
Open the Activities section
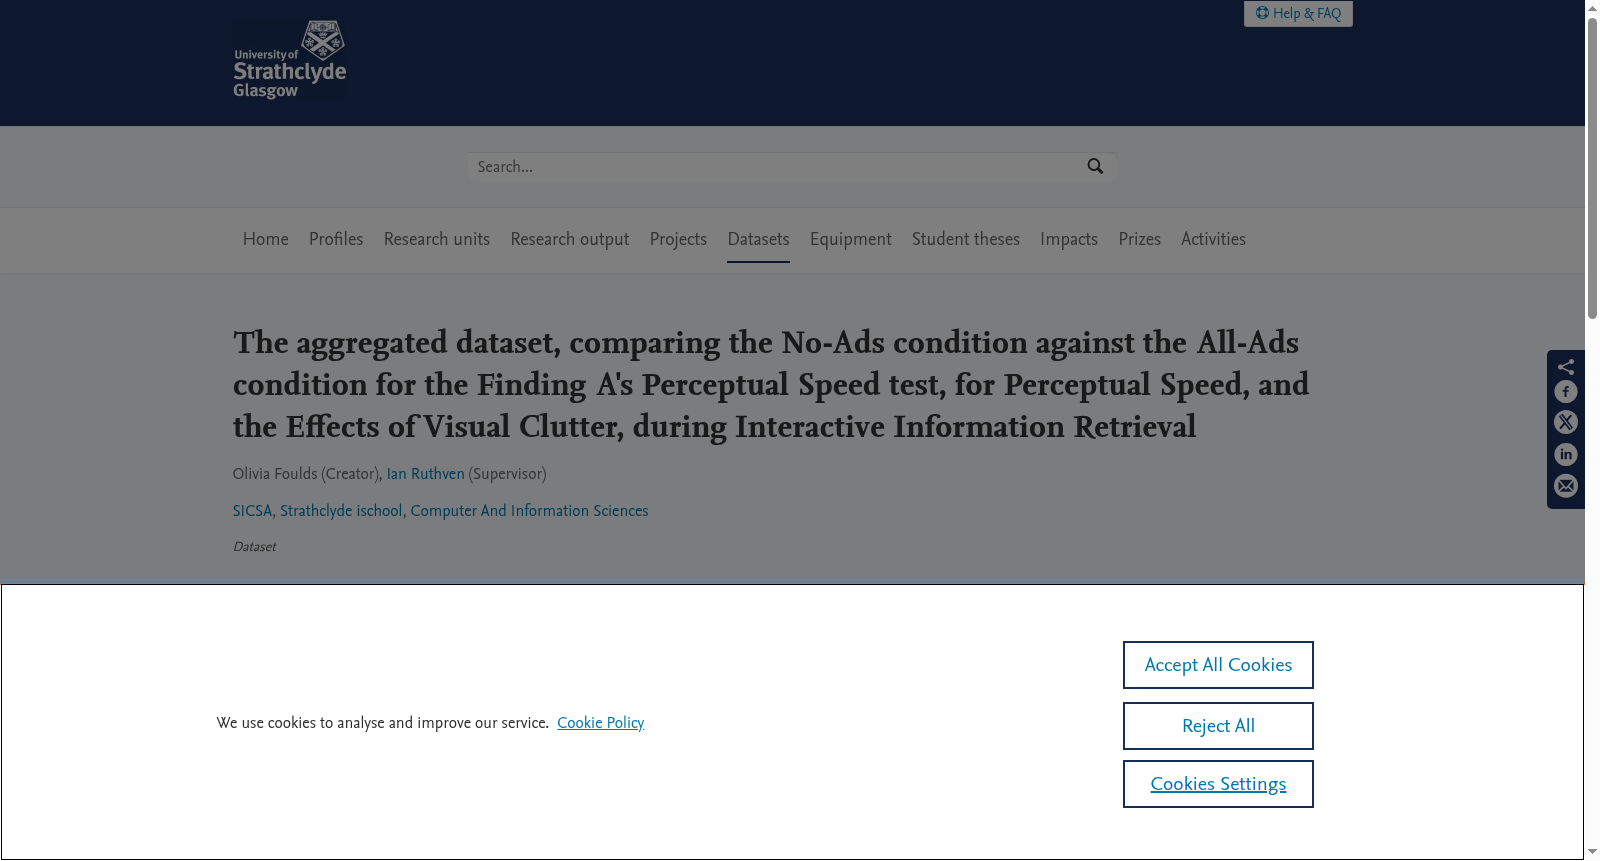1213,239
